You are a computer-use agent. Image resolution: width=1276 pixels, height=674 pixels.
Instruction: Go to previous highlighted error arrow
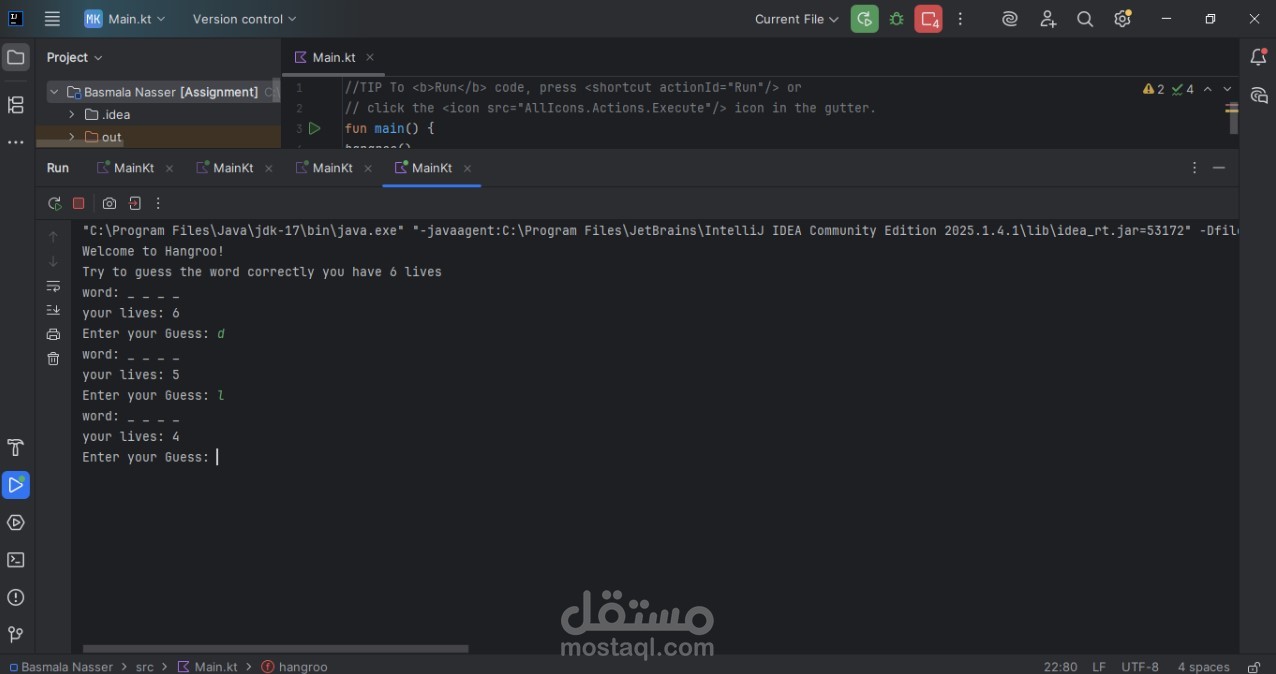tap(1208, 89)
